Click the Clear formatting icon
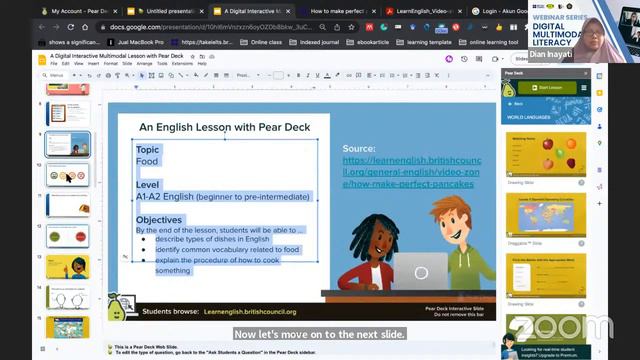 point(437,76)
